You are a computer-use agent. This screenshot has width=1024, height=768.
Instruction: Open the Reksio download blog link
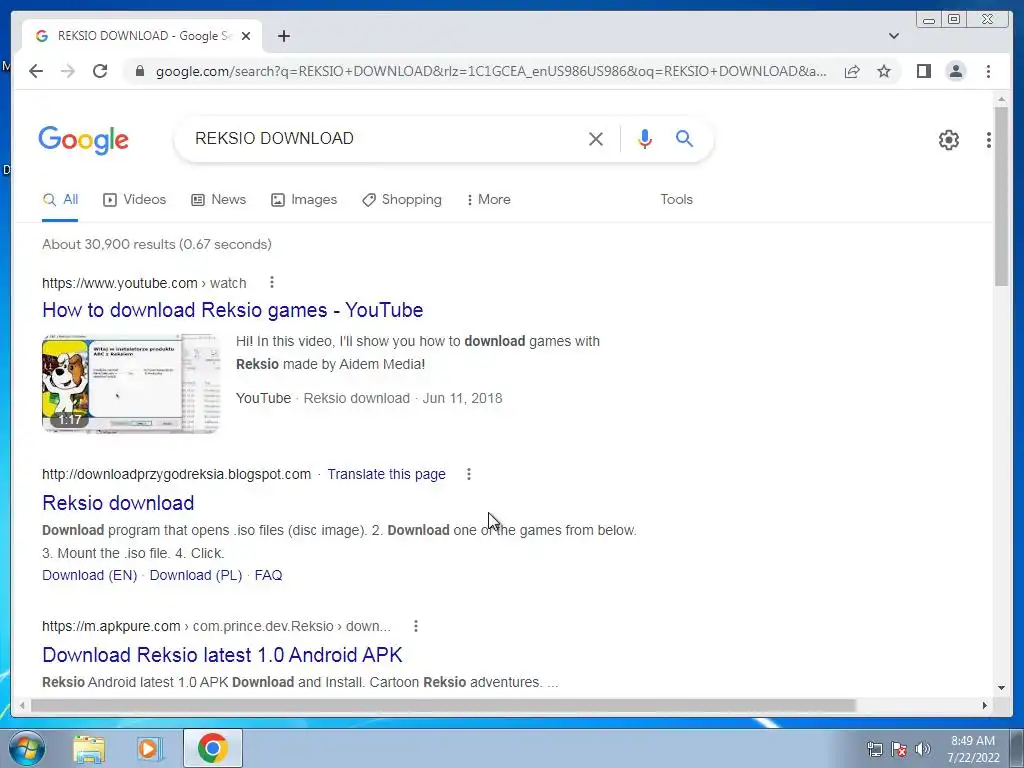tap(118, 503)
